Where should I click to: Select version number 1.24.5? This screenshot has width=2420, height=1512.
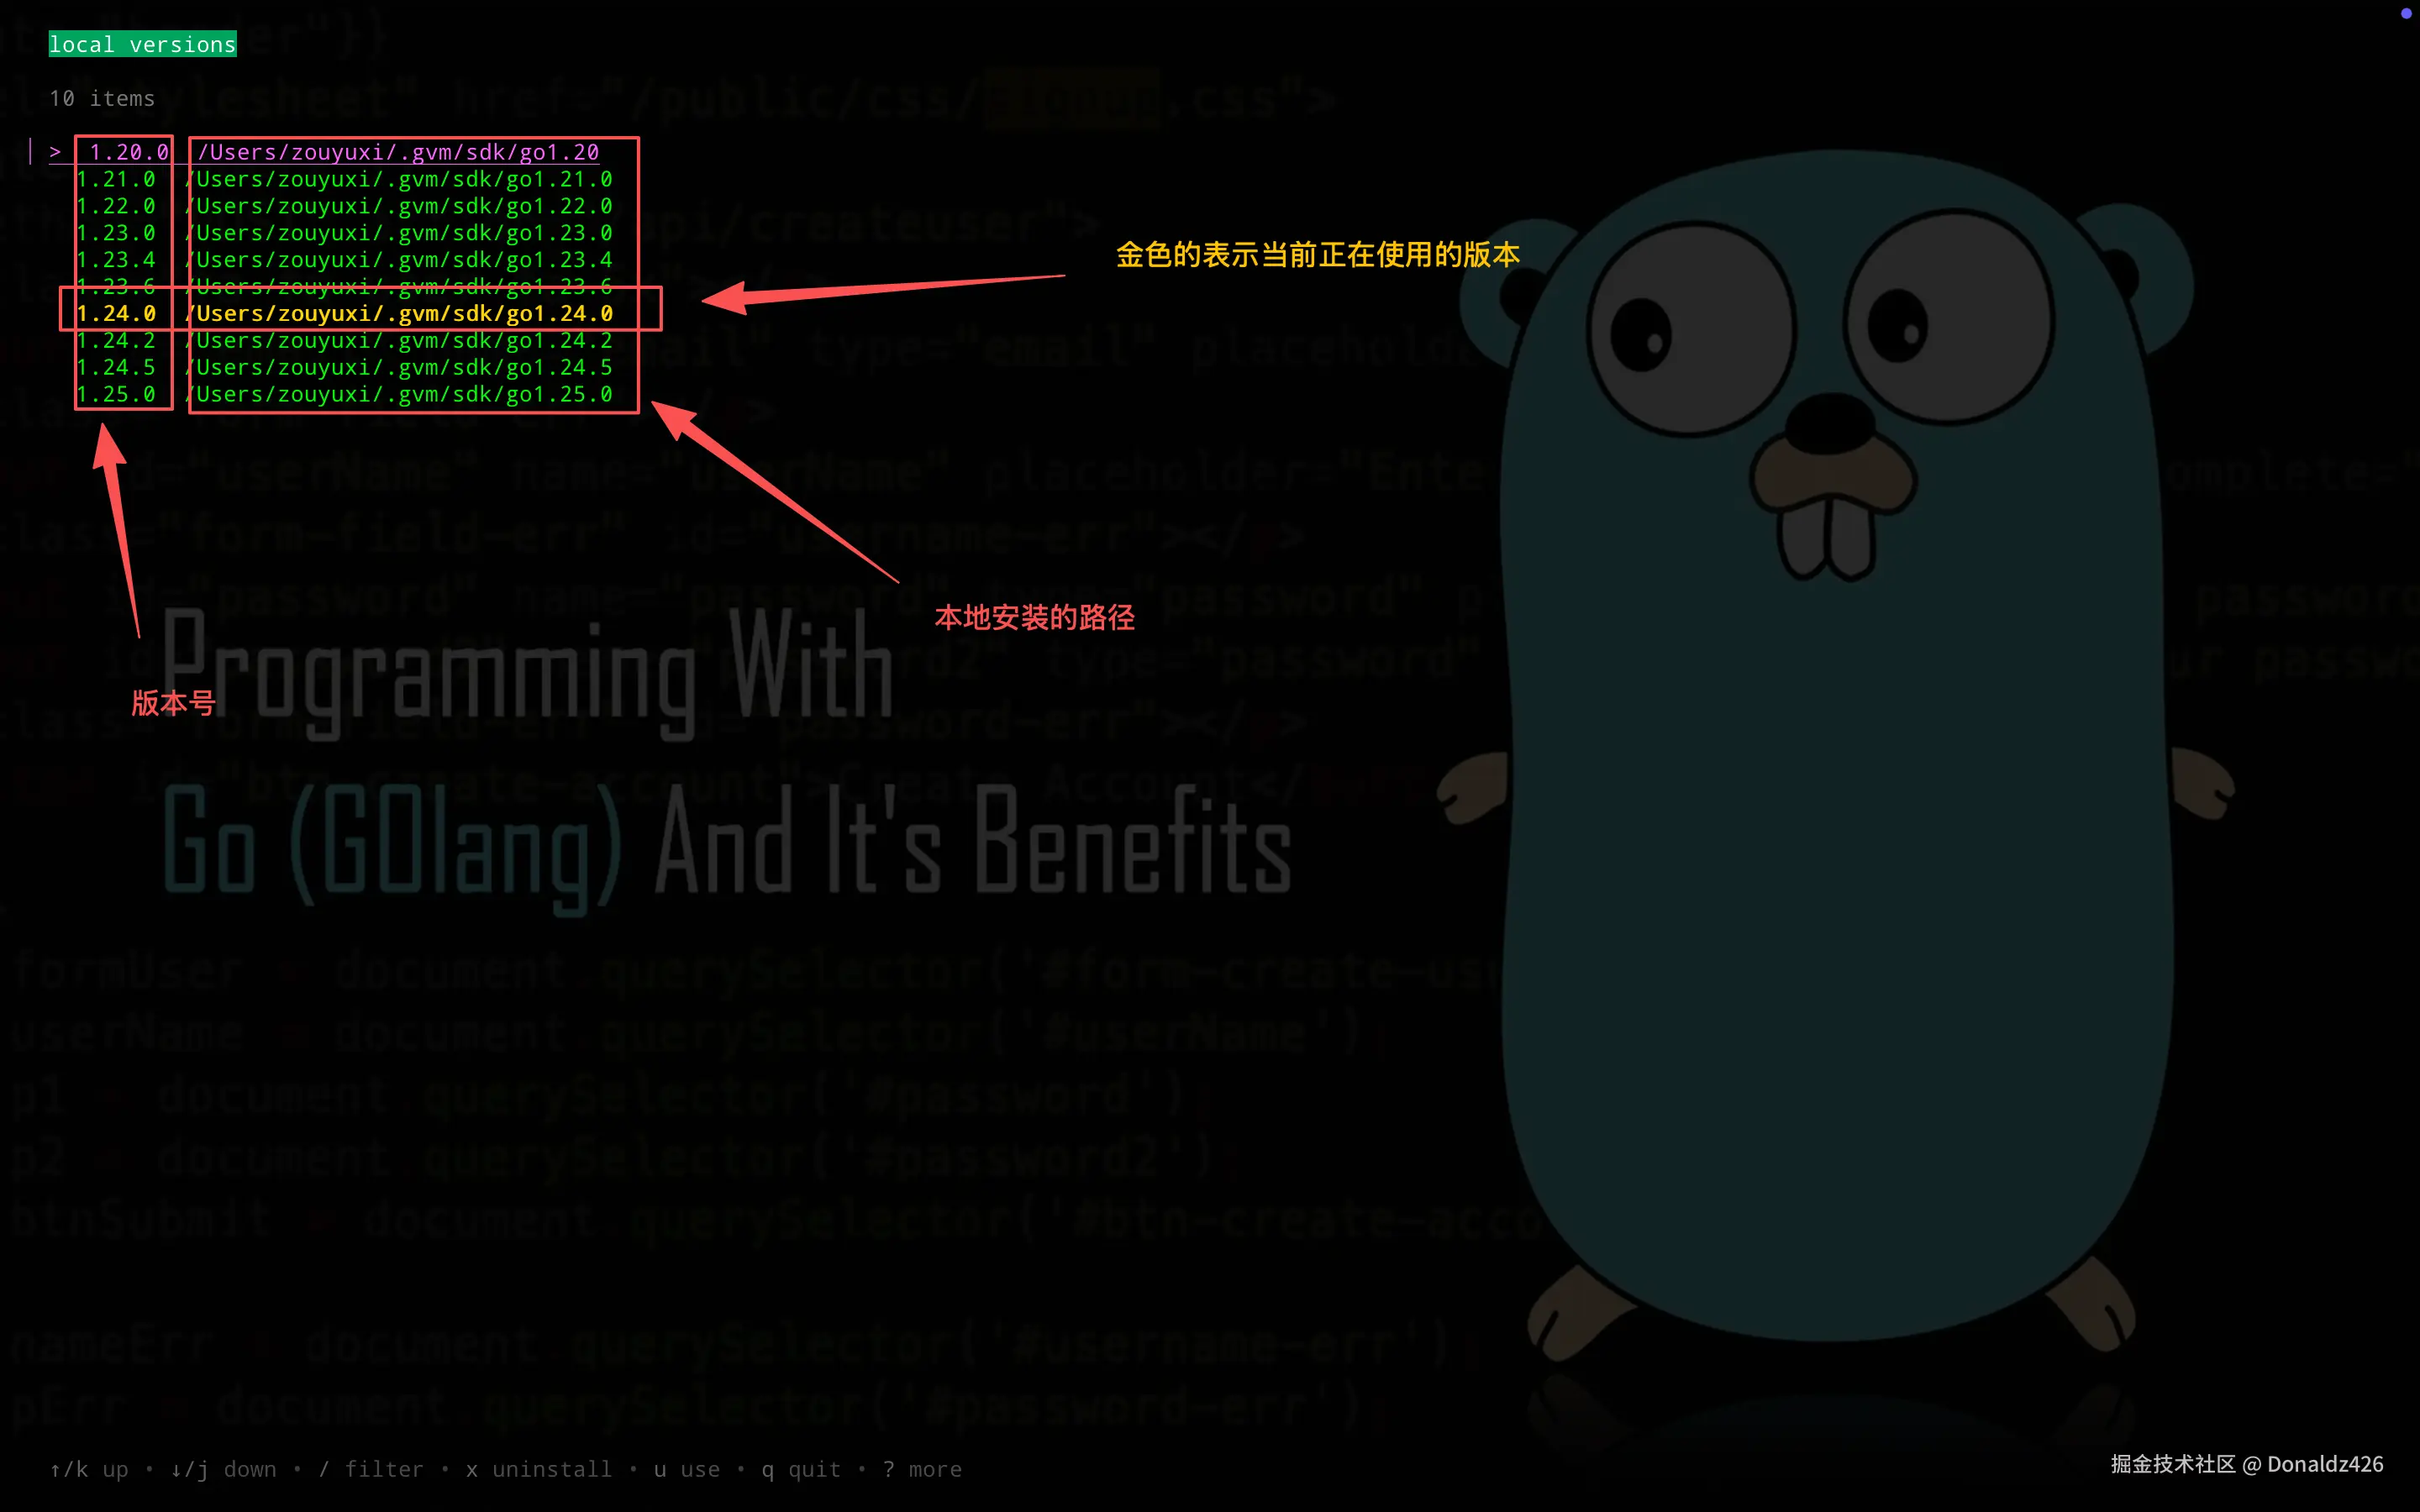coord(116,368)
